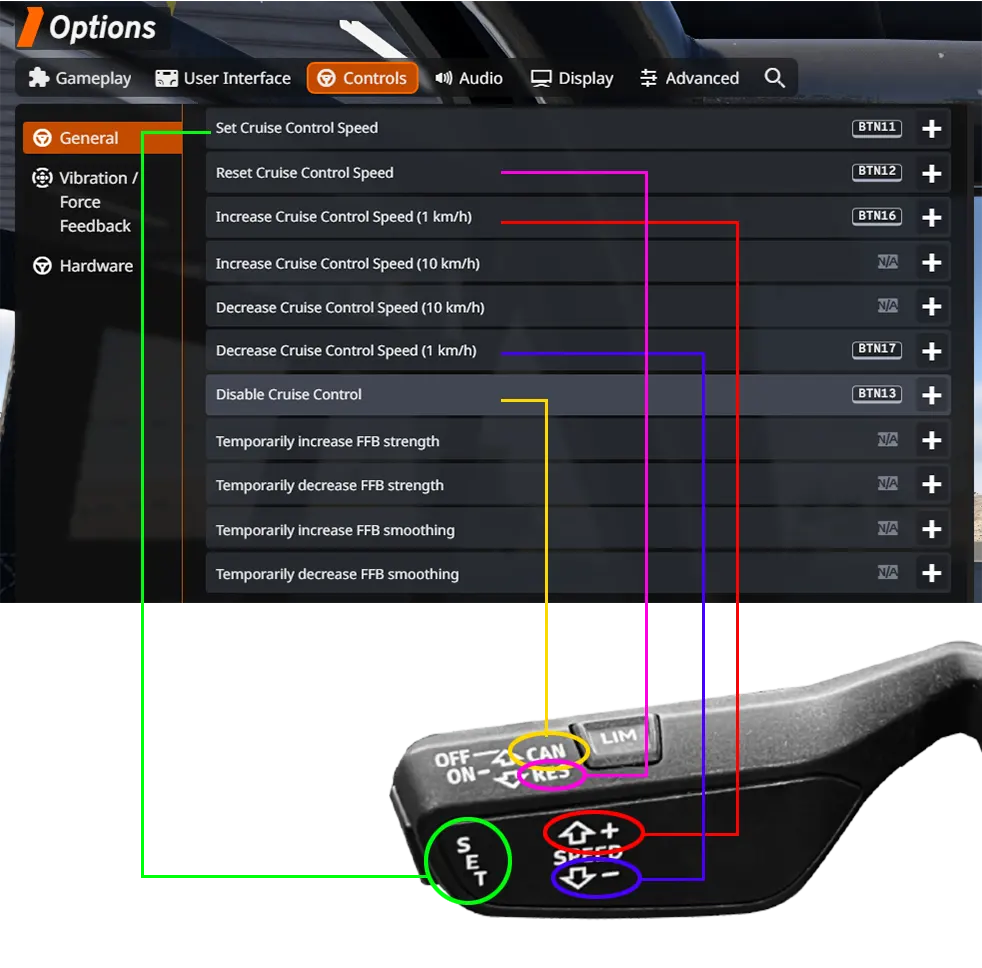Screen dimensions: 982x968
Task: Add binding for Increase Cruise Control Speed (1 km/h)
Action: (x=931, y=217)
